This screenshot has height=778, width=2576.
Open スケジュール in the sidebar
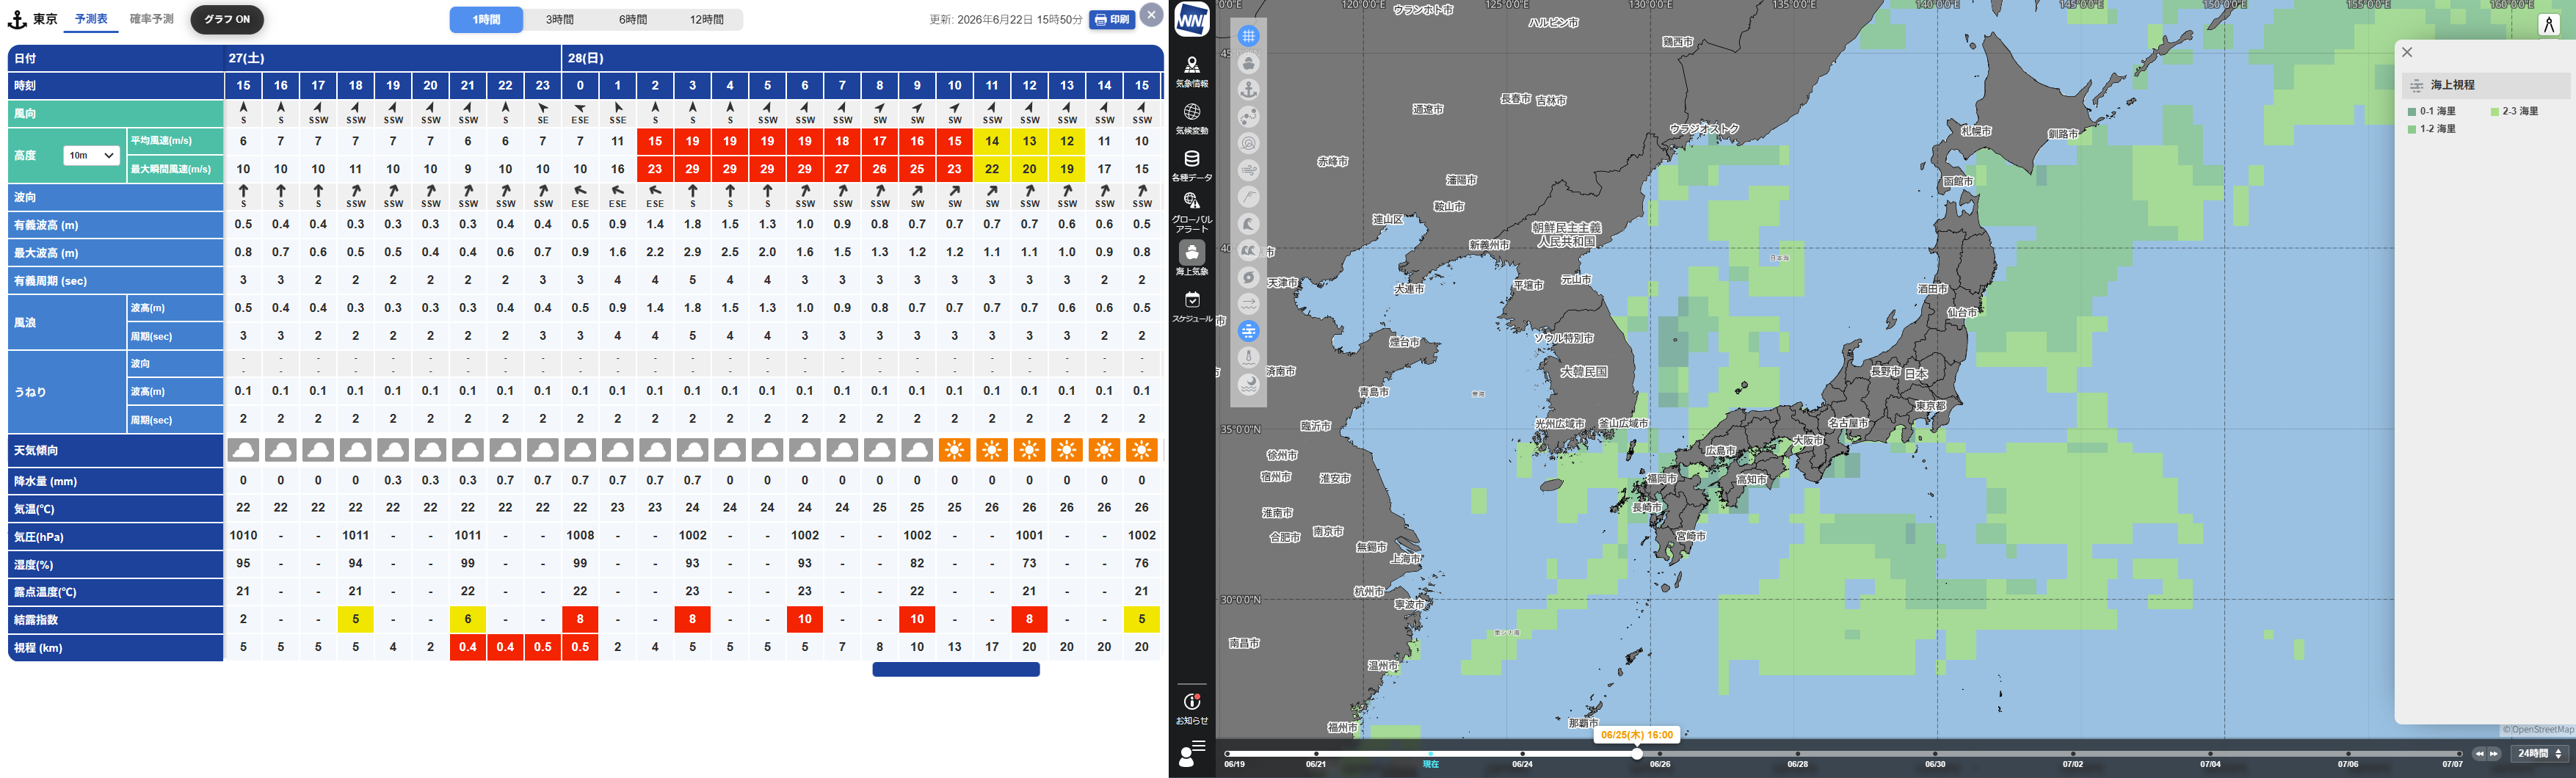tap(1192, 307)
